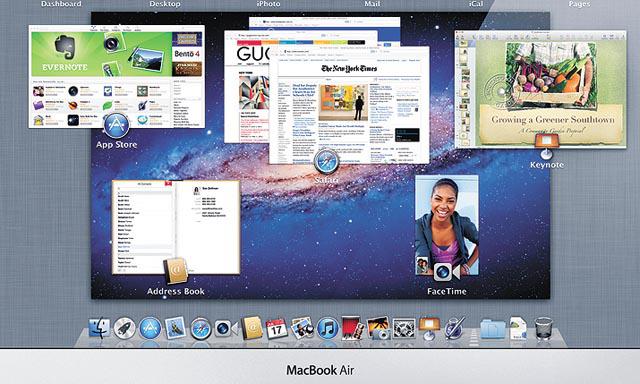Click Safari compass badge under browser windows

[x=326, y=162]
